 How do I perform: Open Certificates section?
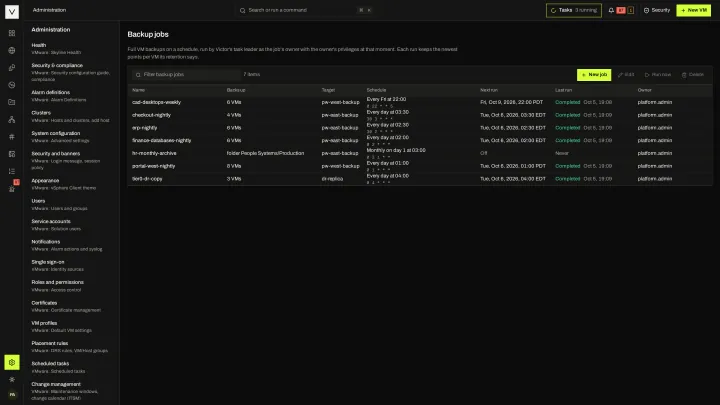point(71,306)
